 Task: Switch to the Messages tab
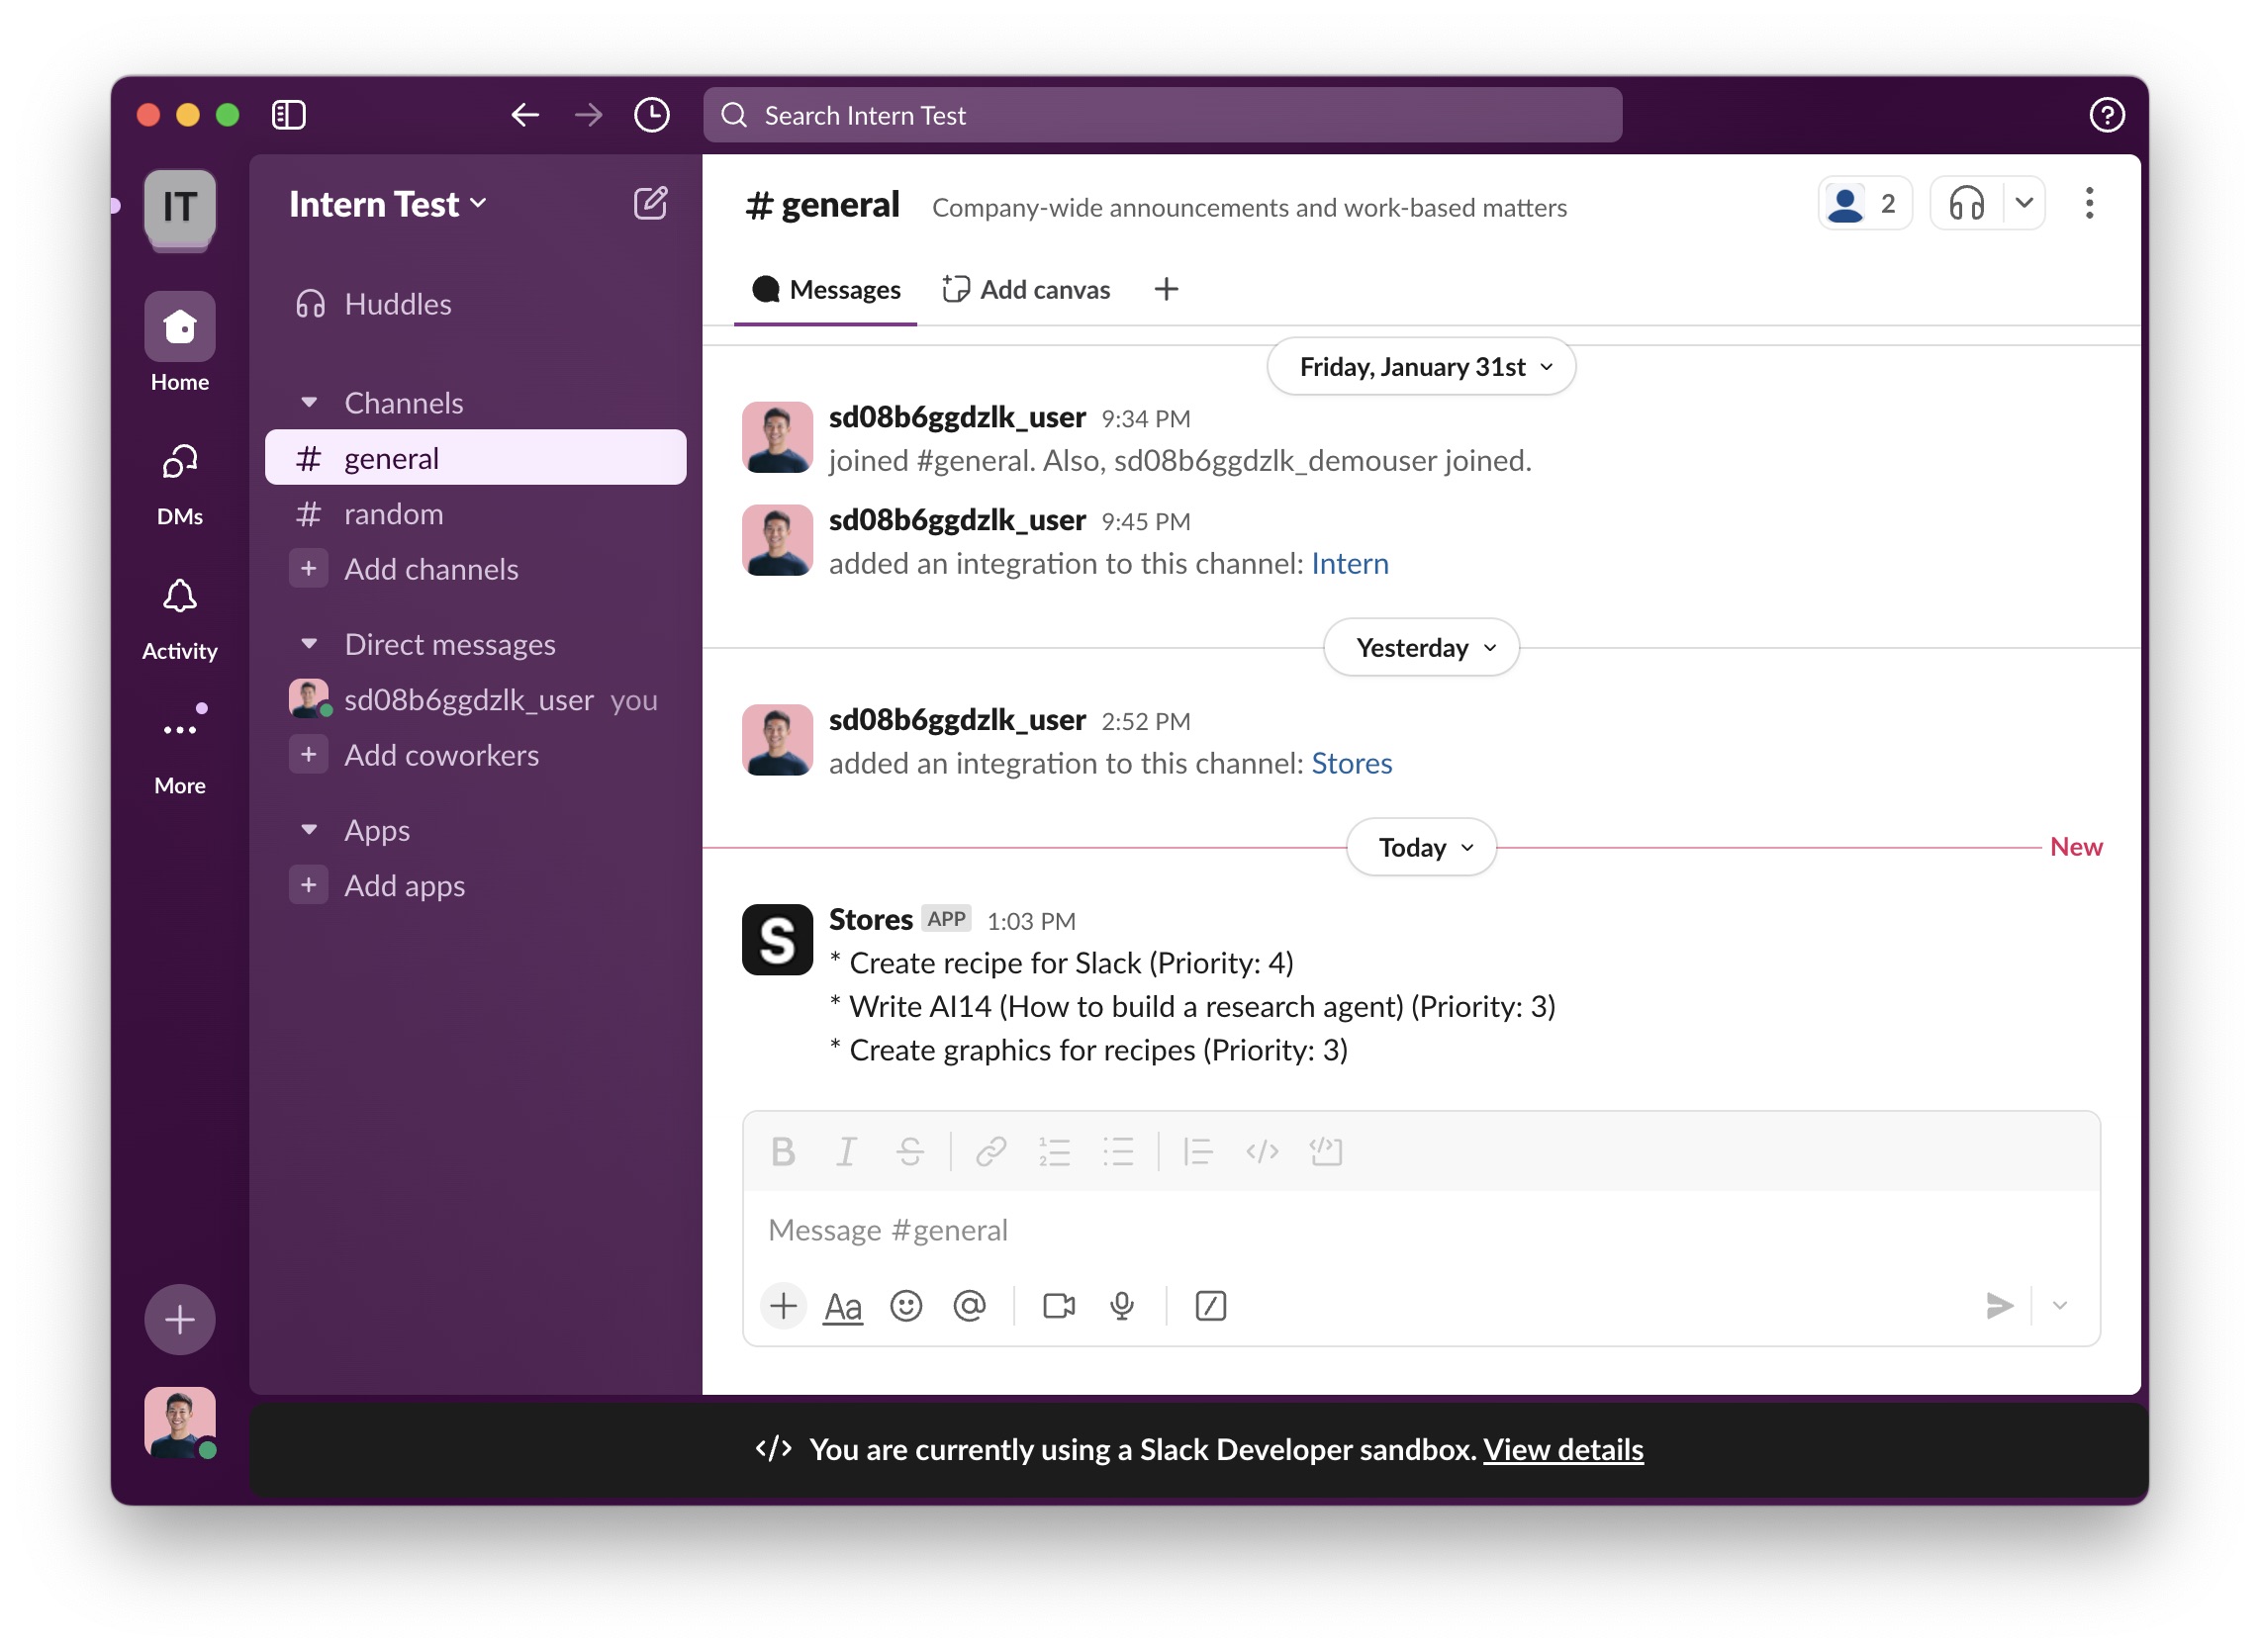[826, 290]
